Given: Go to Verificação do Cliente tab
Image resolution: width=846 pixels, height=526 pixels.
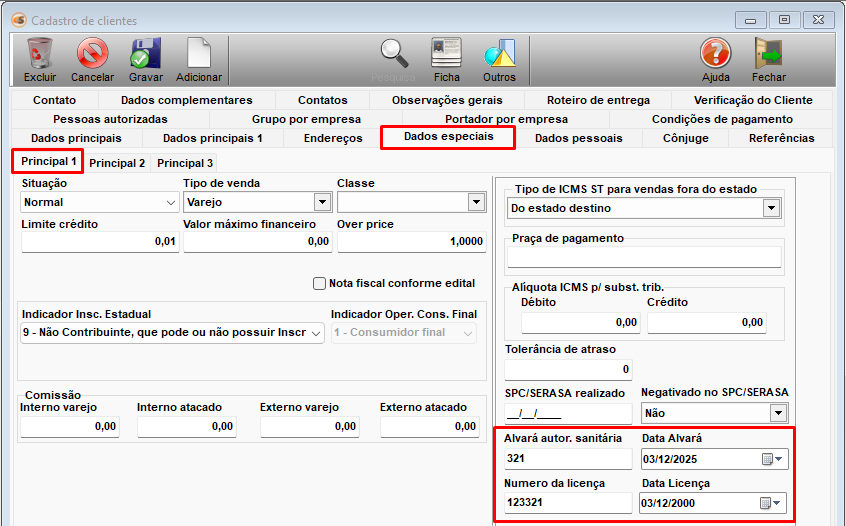Looking at the screenshot, I should (x=753, y=100).
